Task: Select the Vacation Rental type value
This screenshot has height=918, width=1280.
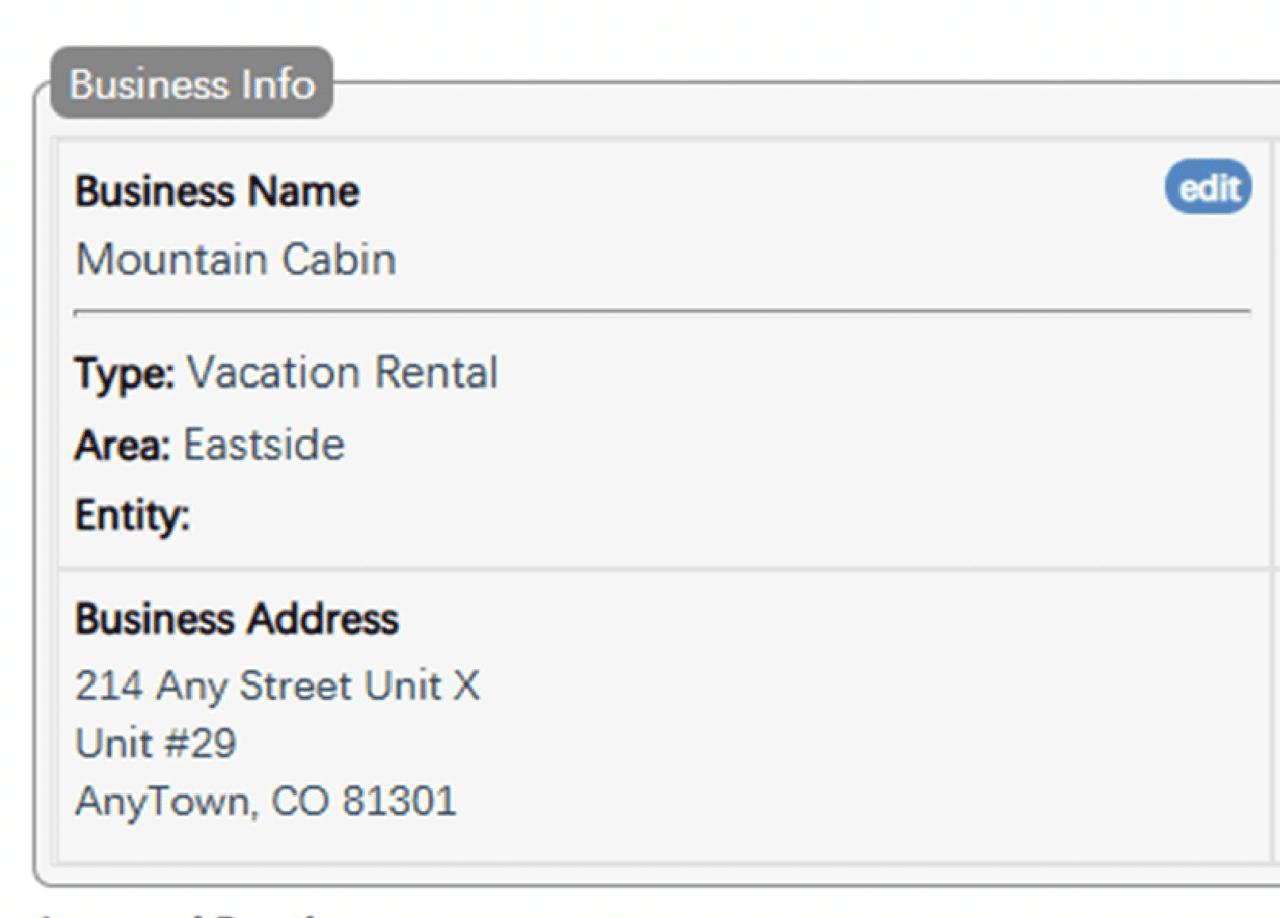Action: point(342,374)
